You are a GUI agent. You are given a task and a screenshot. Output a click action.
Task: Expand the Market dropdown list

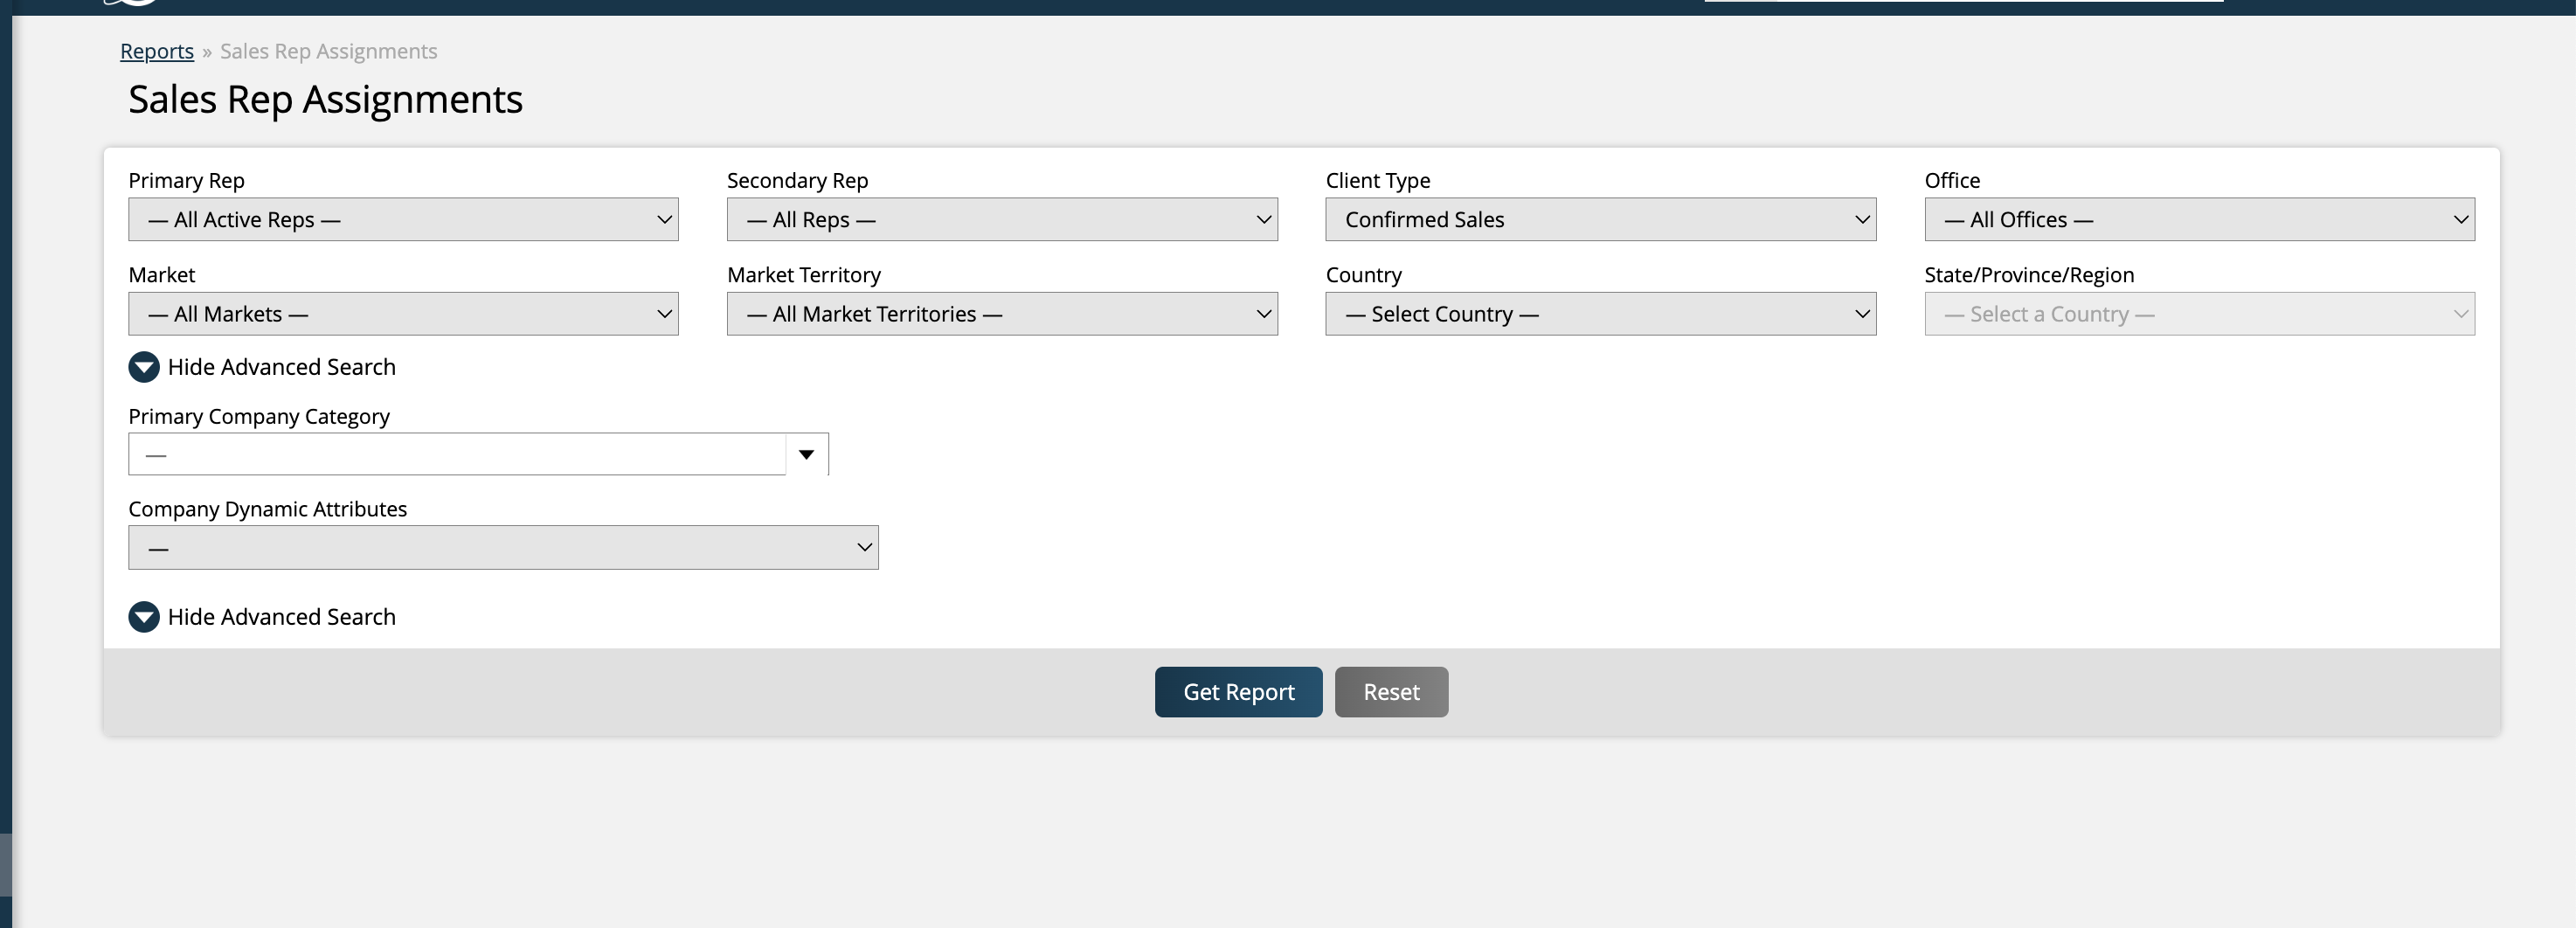tap(403, 314)
